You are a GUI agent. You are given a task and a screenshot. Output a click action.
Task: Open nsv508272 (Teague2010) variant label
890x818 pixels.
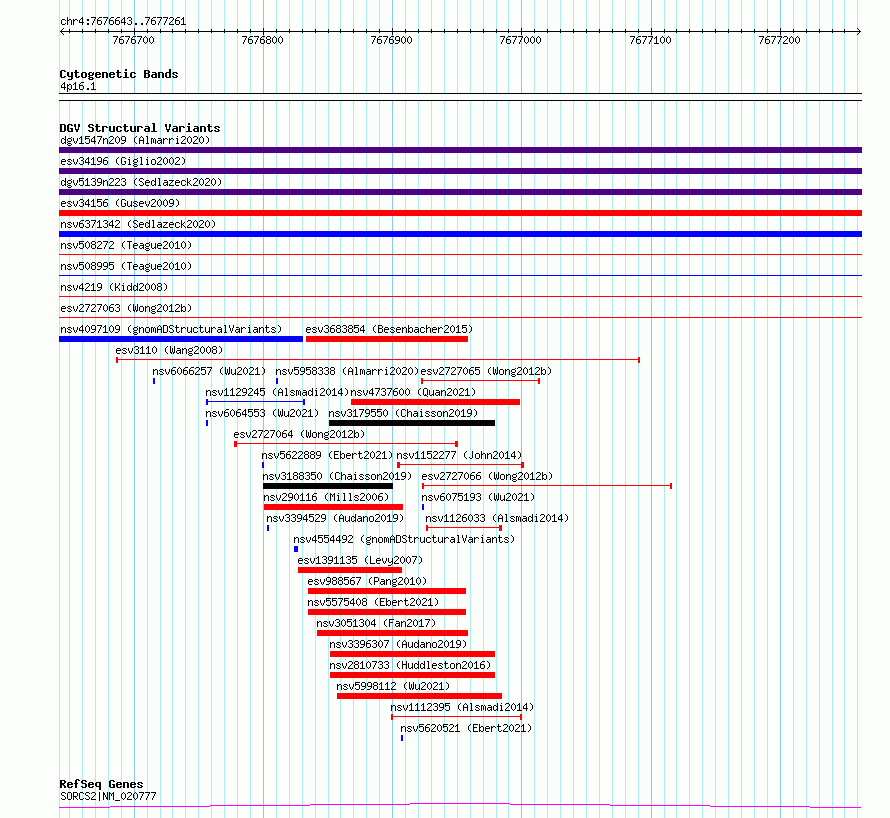pos(126,245)
